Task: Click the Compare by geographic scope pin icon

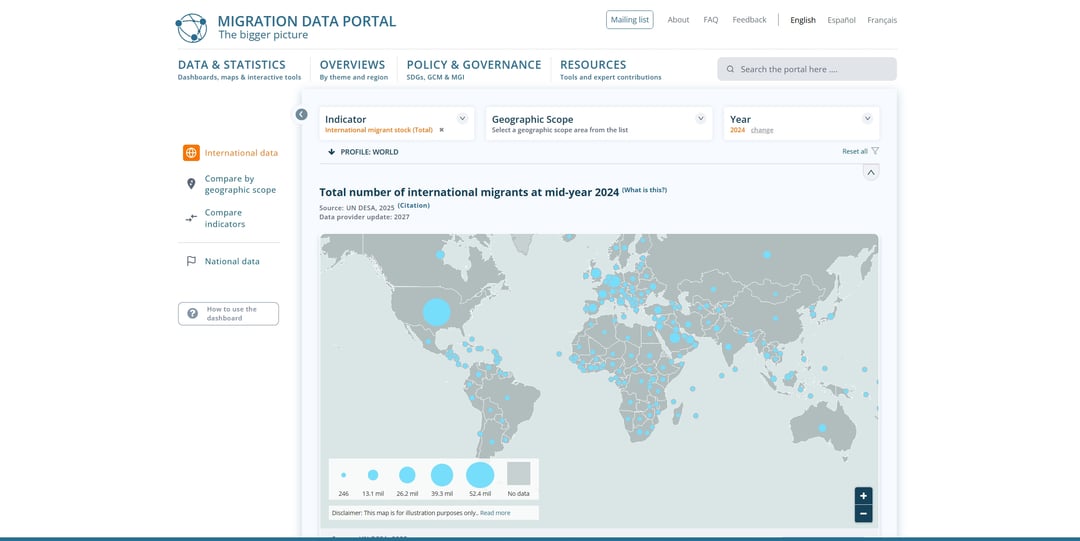Action: 191,184
